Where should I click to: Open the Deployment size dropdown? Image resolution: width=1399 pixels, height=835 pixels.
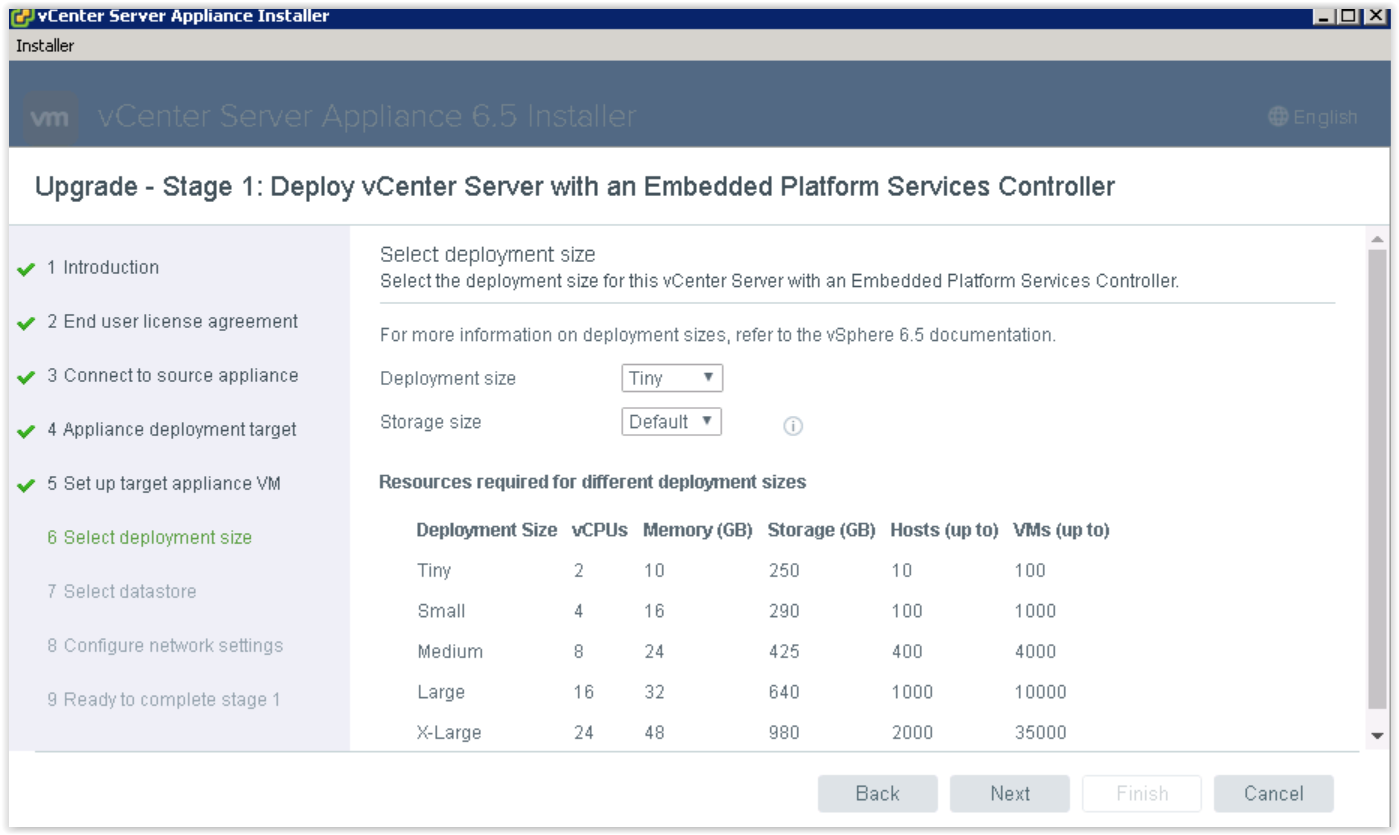(x=672, y=378)
